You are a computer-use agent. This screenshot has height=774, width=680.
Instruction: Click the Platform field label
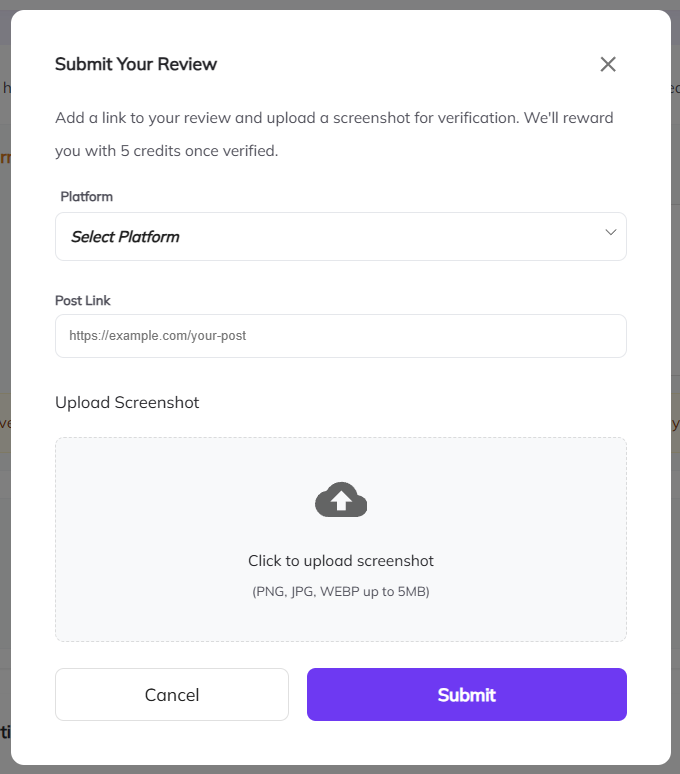point(86,196)
